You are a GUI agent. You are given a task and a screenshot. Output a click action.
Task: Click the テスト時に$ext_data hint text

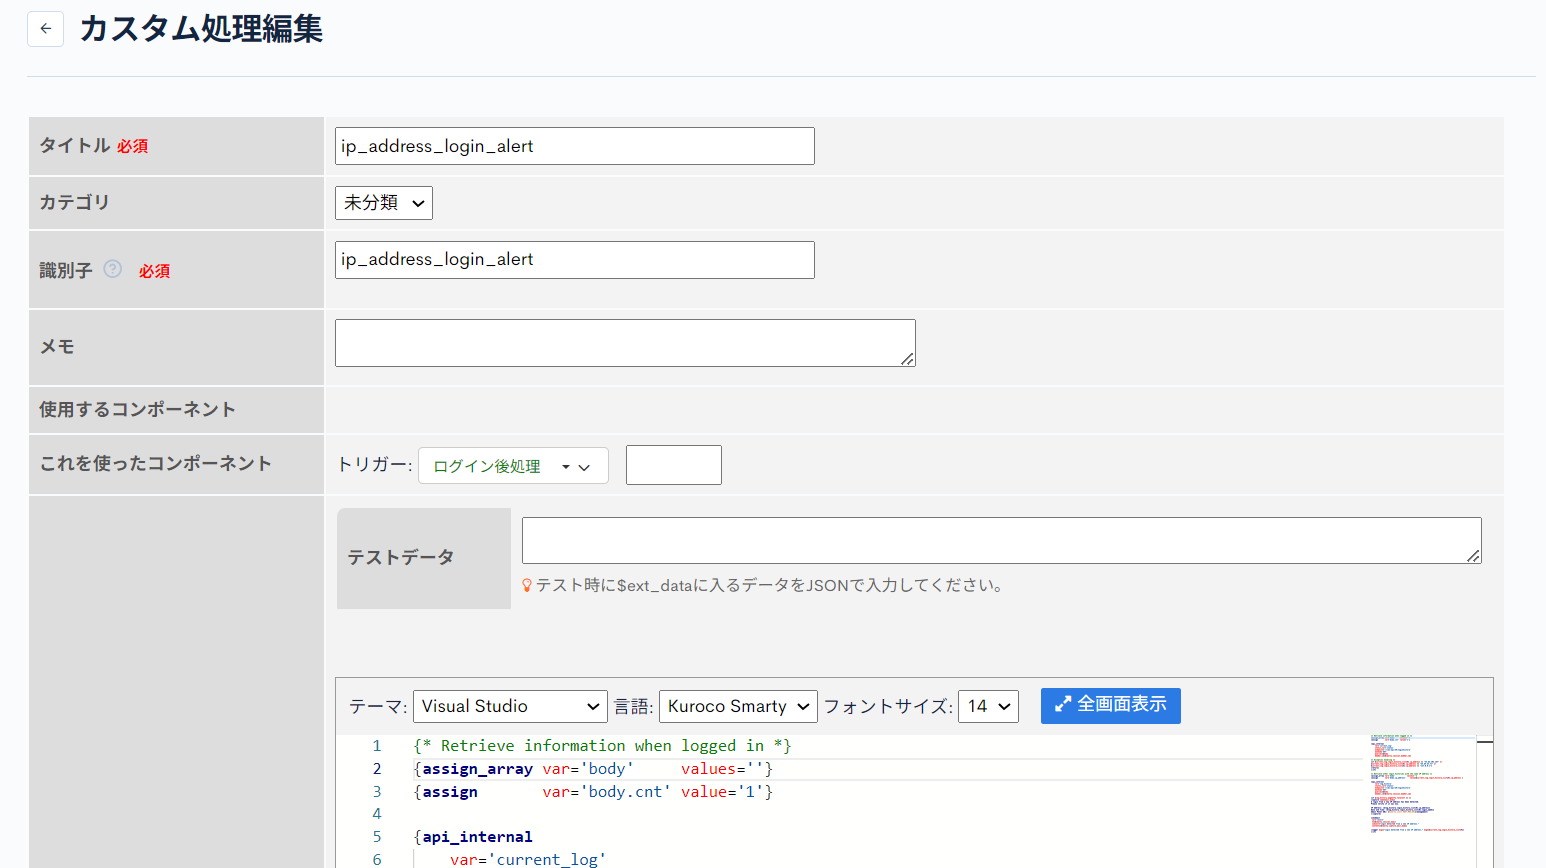[x=770, y=586]
